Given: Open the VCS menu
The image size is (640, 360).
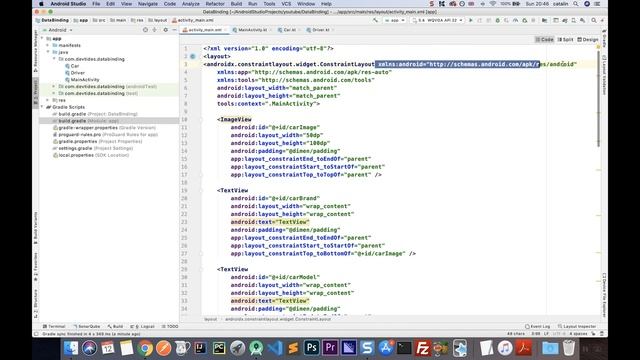Looking at the screenshot, I should 287,4.
